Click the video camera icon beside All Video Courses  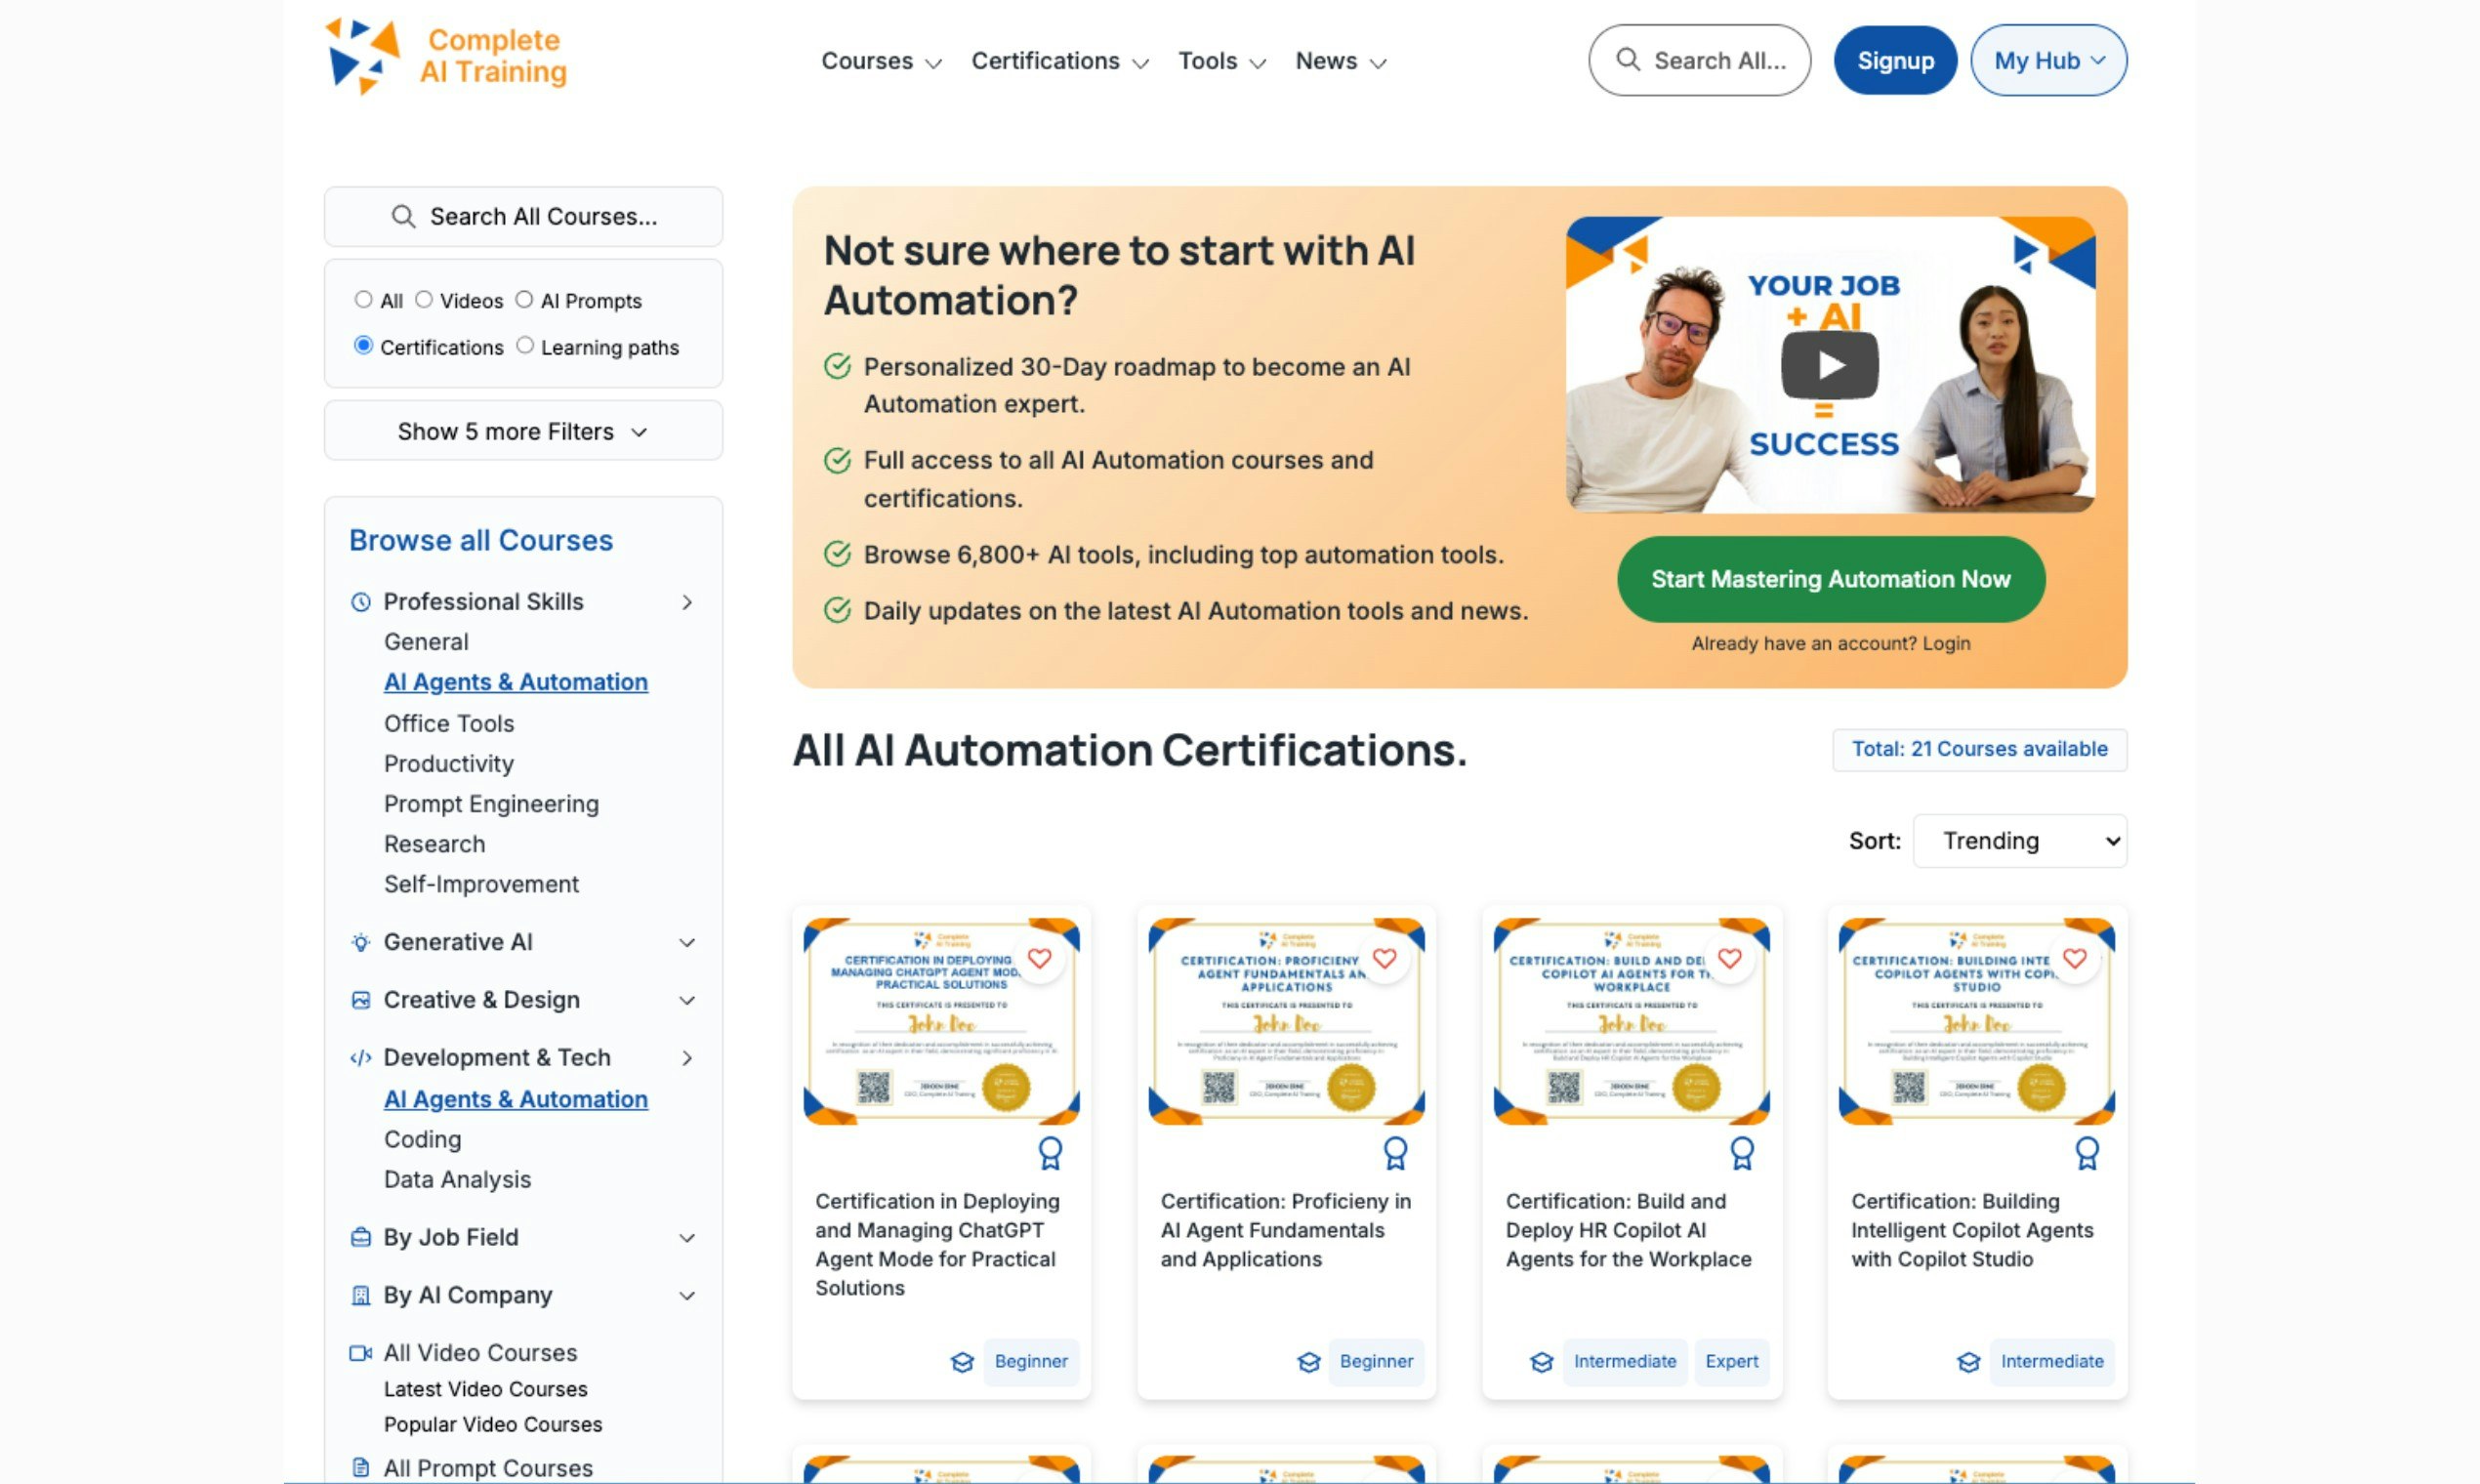(360, 1352)
